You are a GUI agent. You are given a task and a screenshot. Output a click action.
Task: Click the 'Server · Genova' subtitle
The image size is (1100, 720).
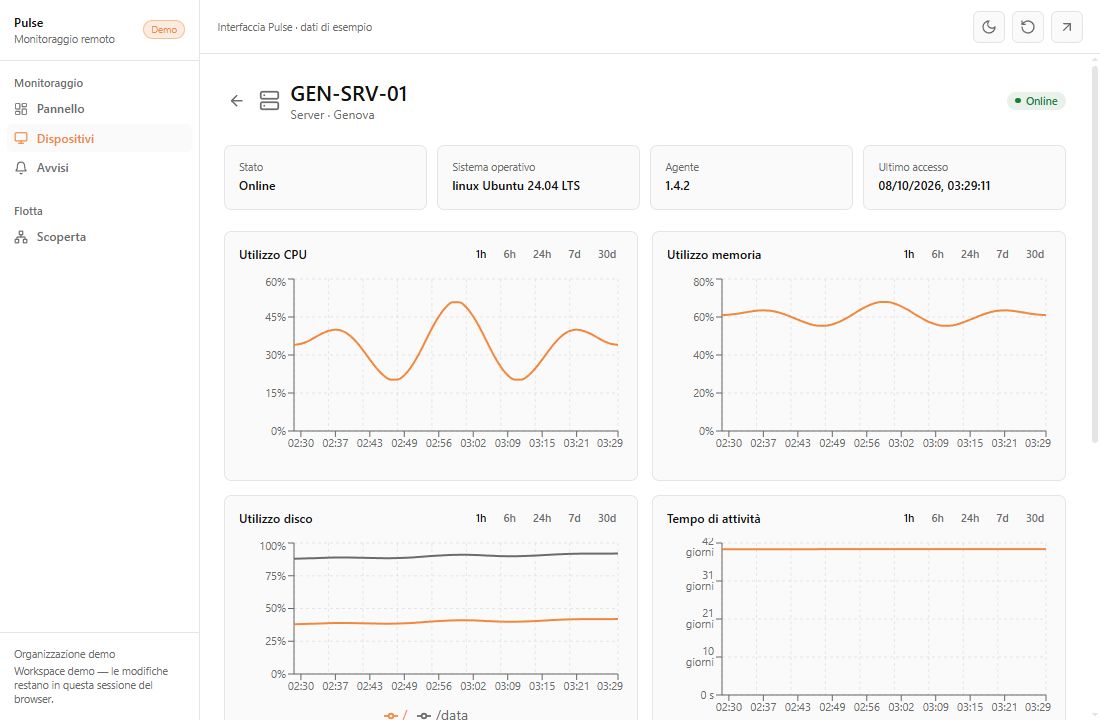[332, 115]
